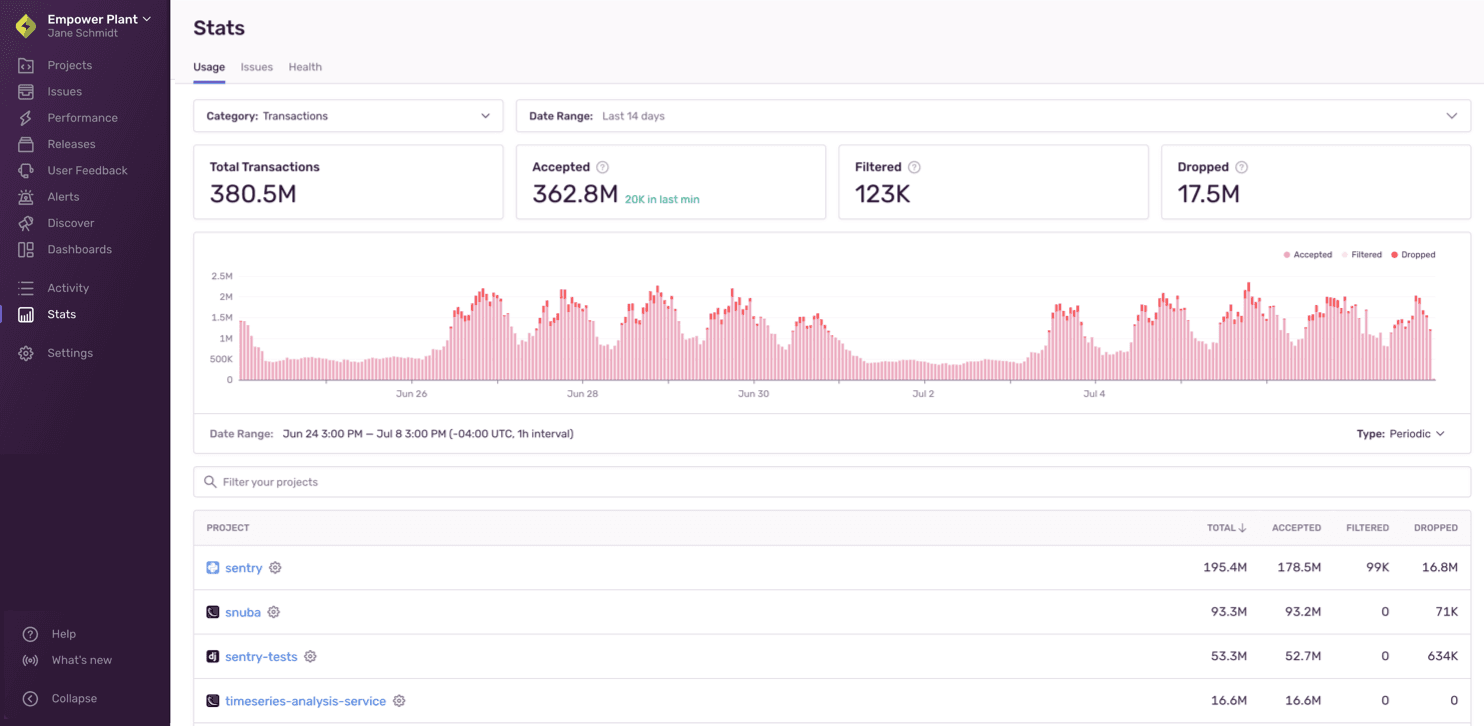The width and height of the screenshot is (1484, 726).
Task: Click the sentry-tests dropped 634K value
Action: tap(1441, 657)
